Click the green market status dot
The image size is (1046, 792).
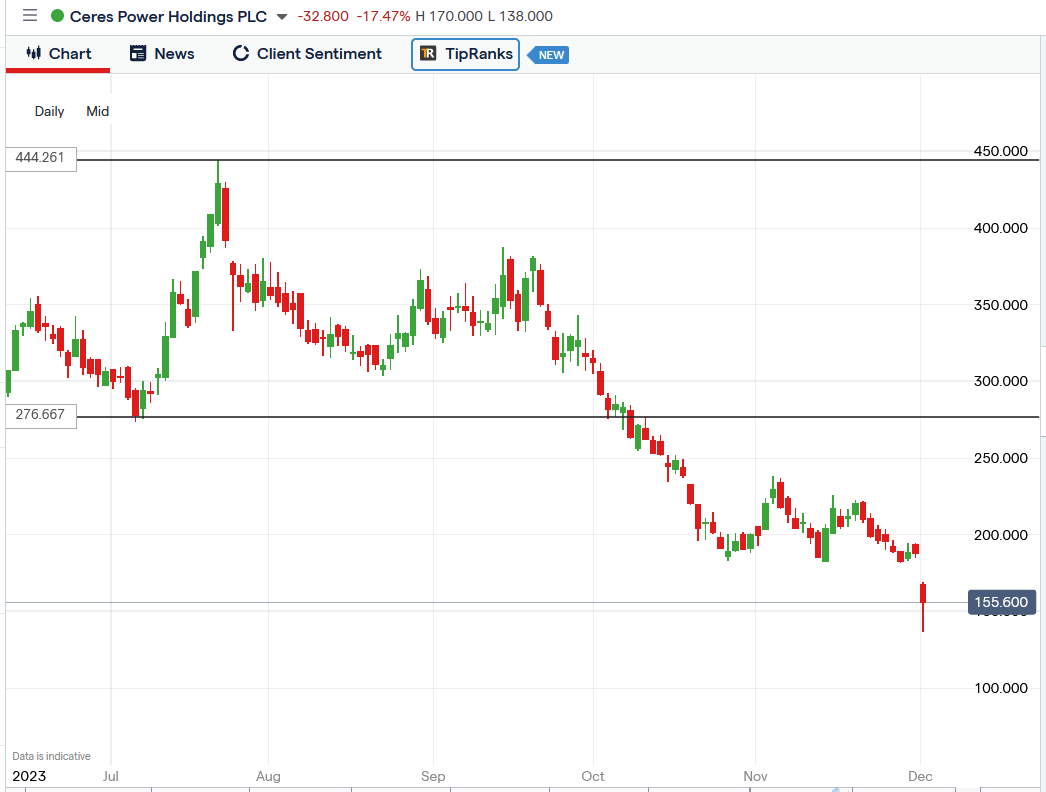[x=57, y=15]
